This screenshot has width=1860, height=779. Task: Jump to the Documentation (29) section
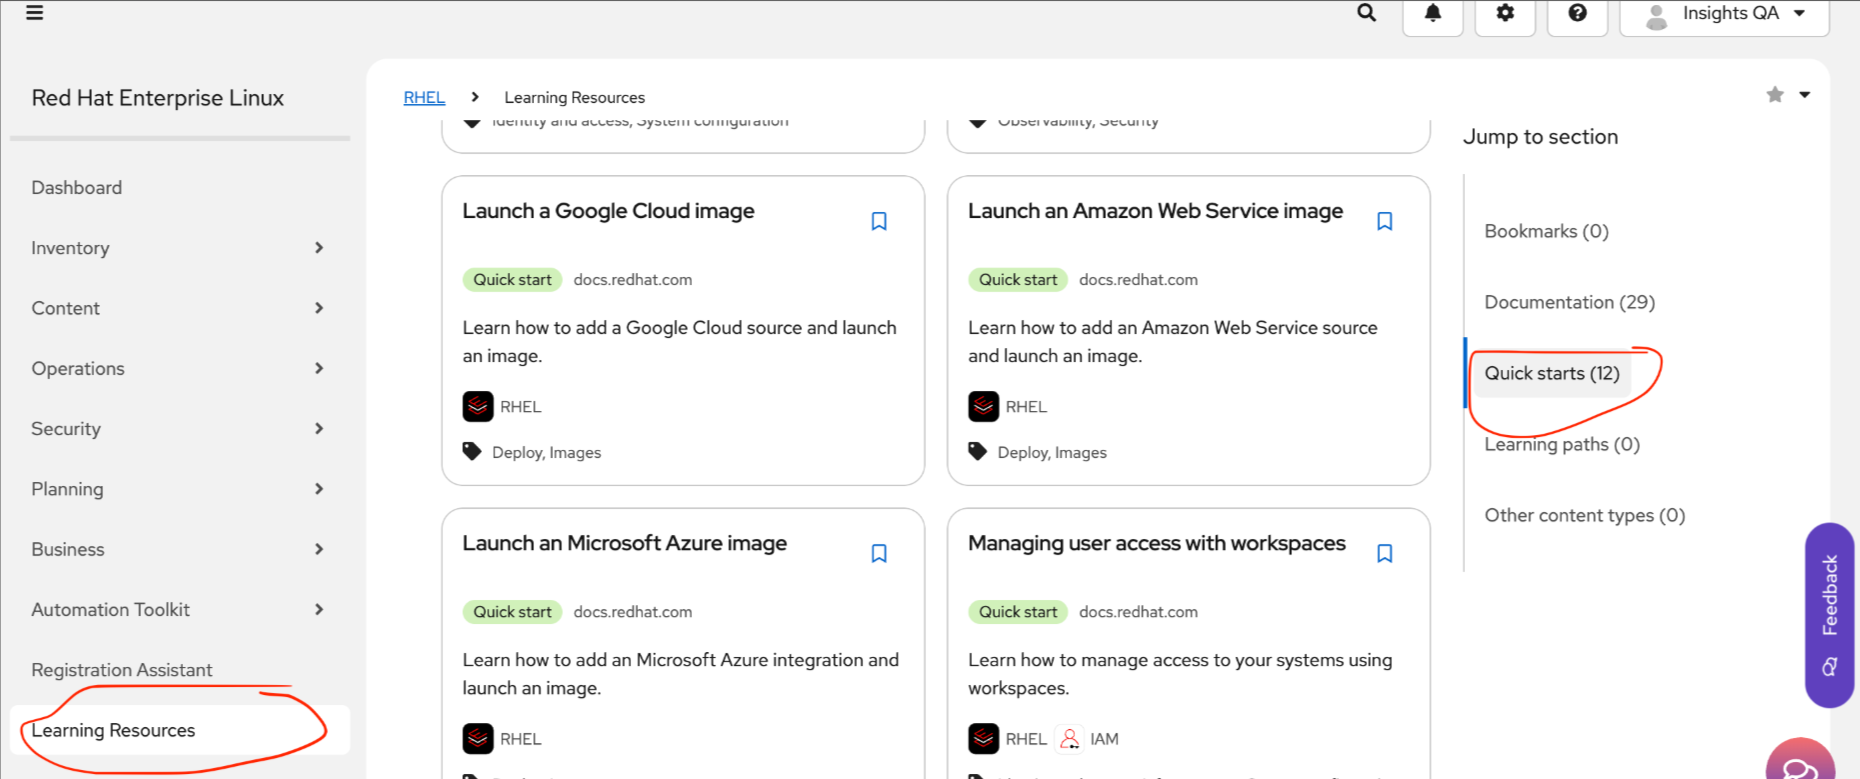pos(1569,302)
